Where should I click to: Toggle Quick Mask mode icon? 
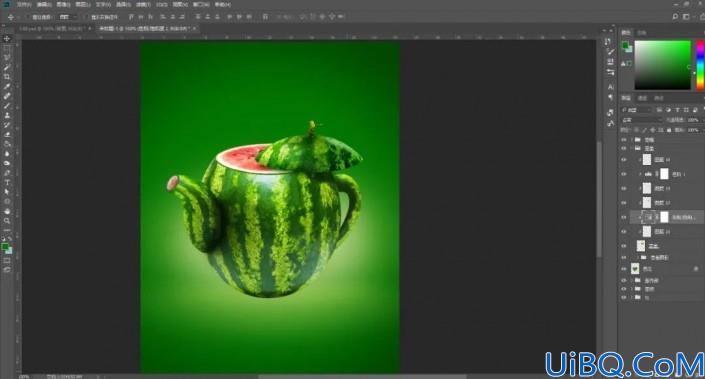pos(7,260)
